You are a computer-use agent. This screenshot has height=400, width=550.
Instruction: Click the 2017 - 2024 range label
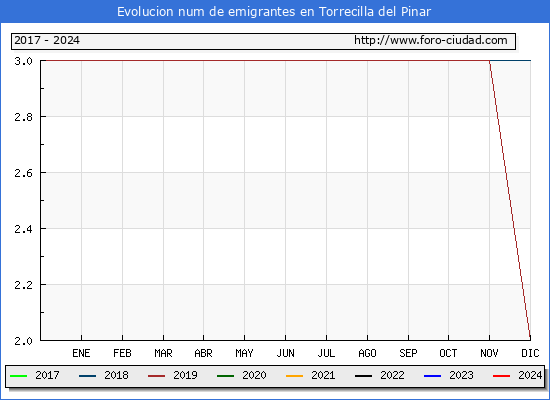click(47, 40)
